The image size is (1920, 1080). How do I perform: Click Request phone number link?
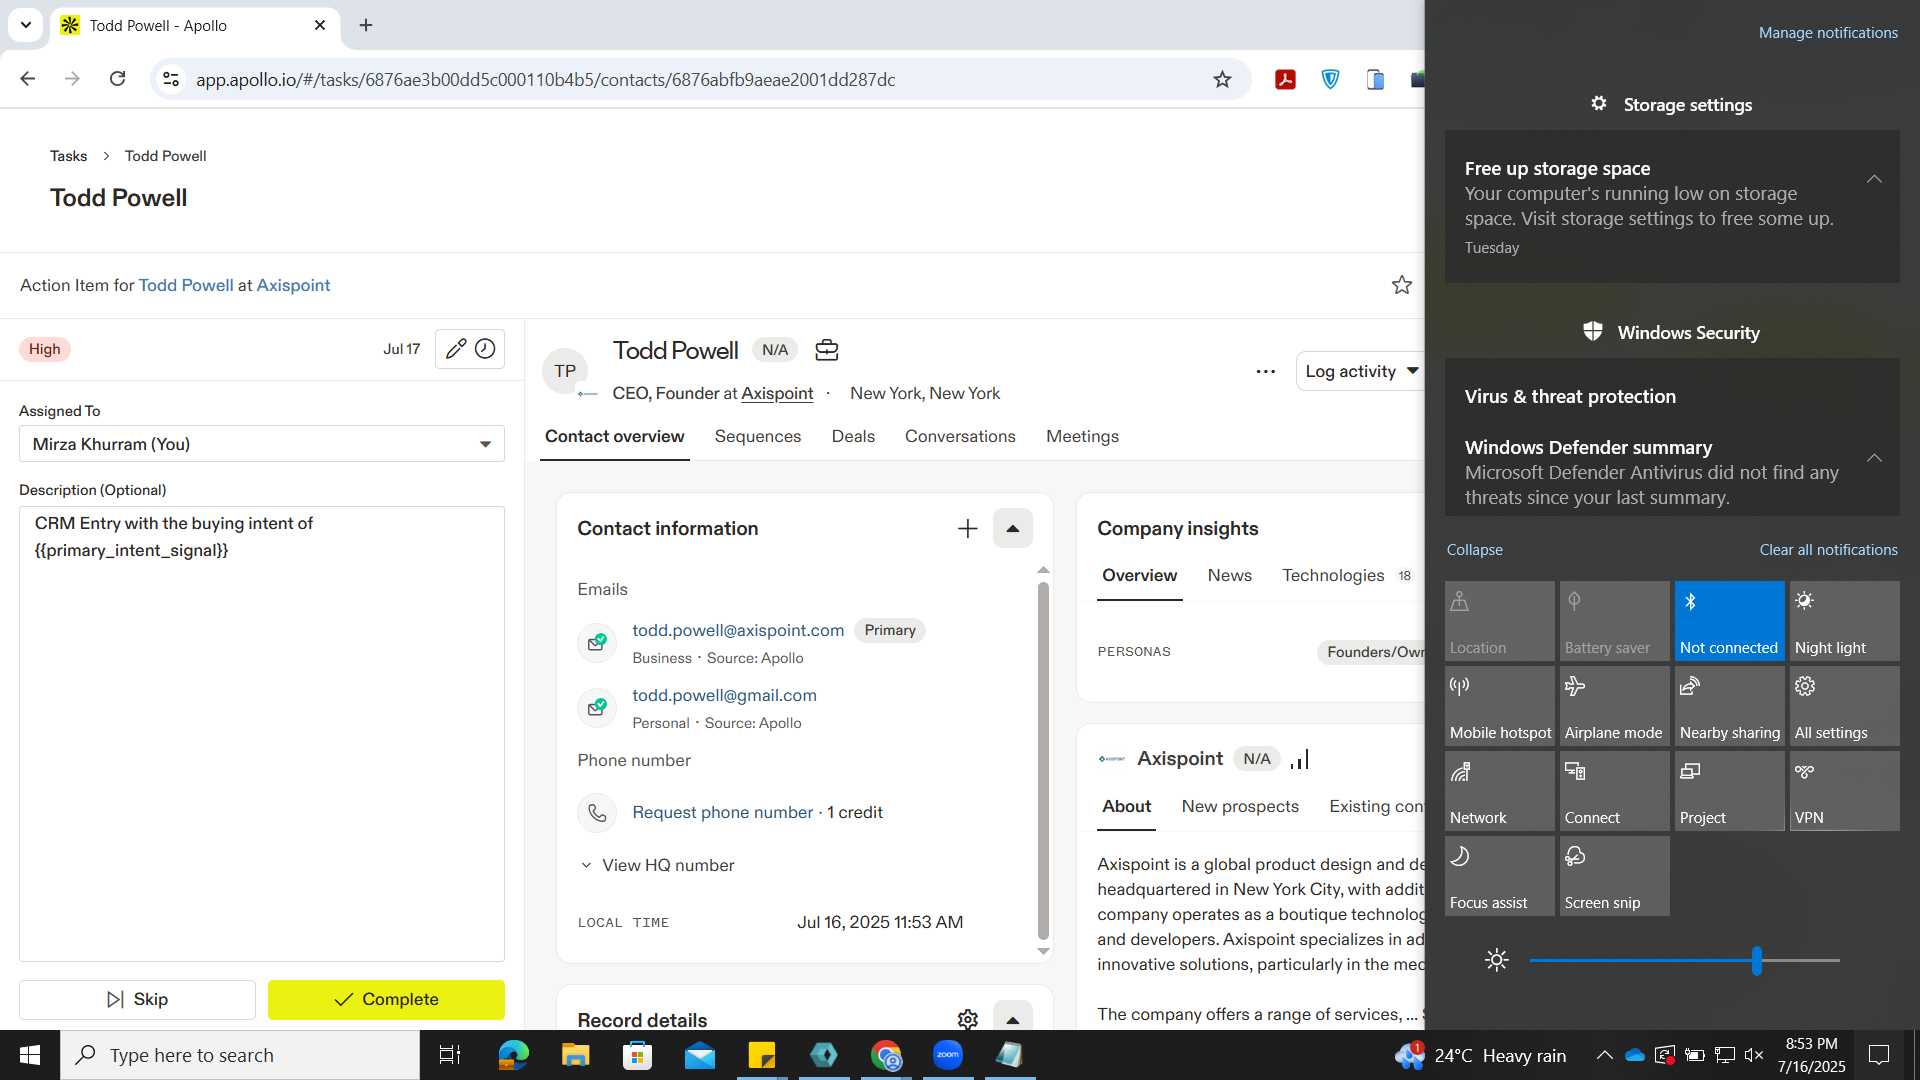[722, 813]
